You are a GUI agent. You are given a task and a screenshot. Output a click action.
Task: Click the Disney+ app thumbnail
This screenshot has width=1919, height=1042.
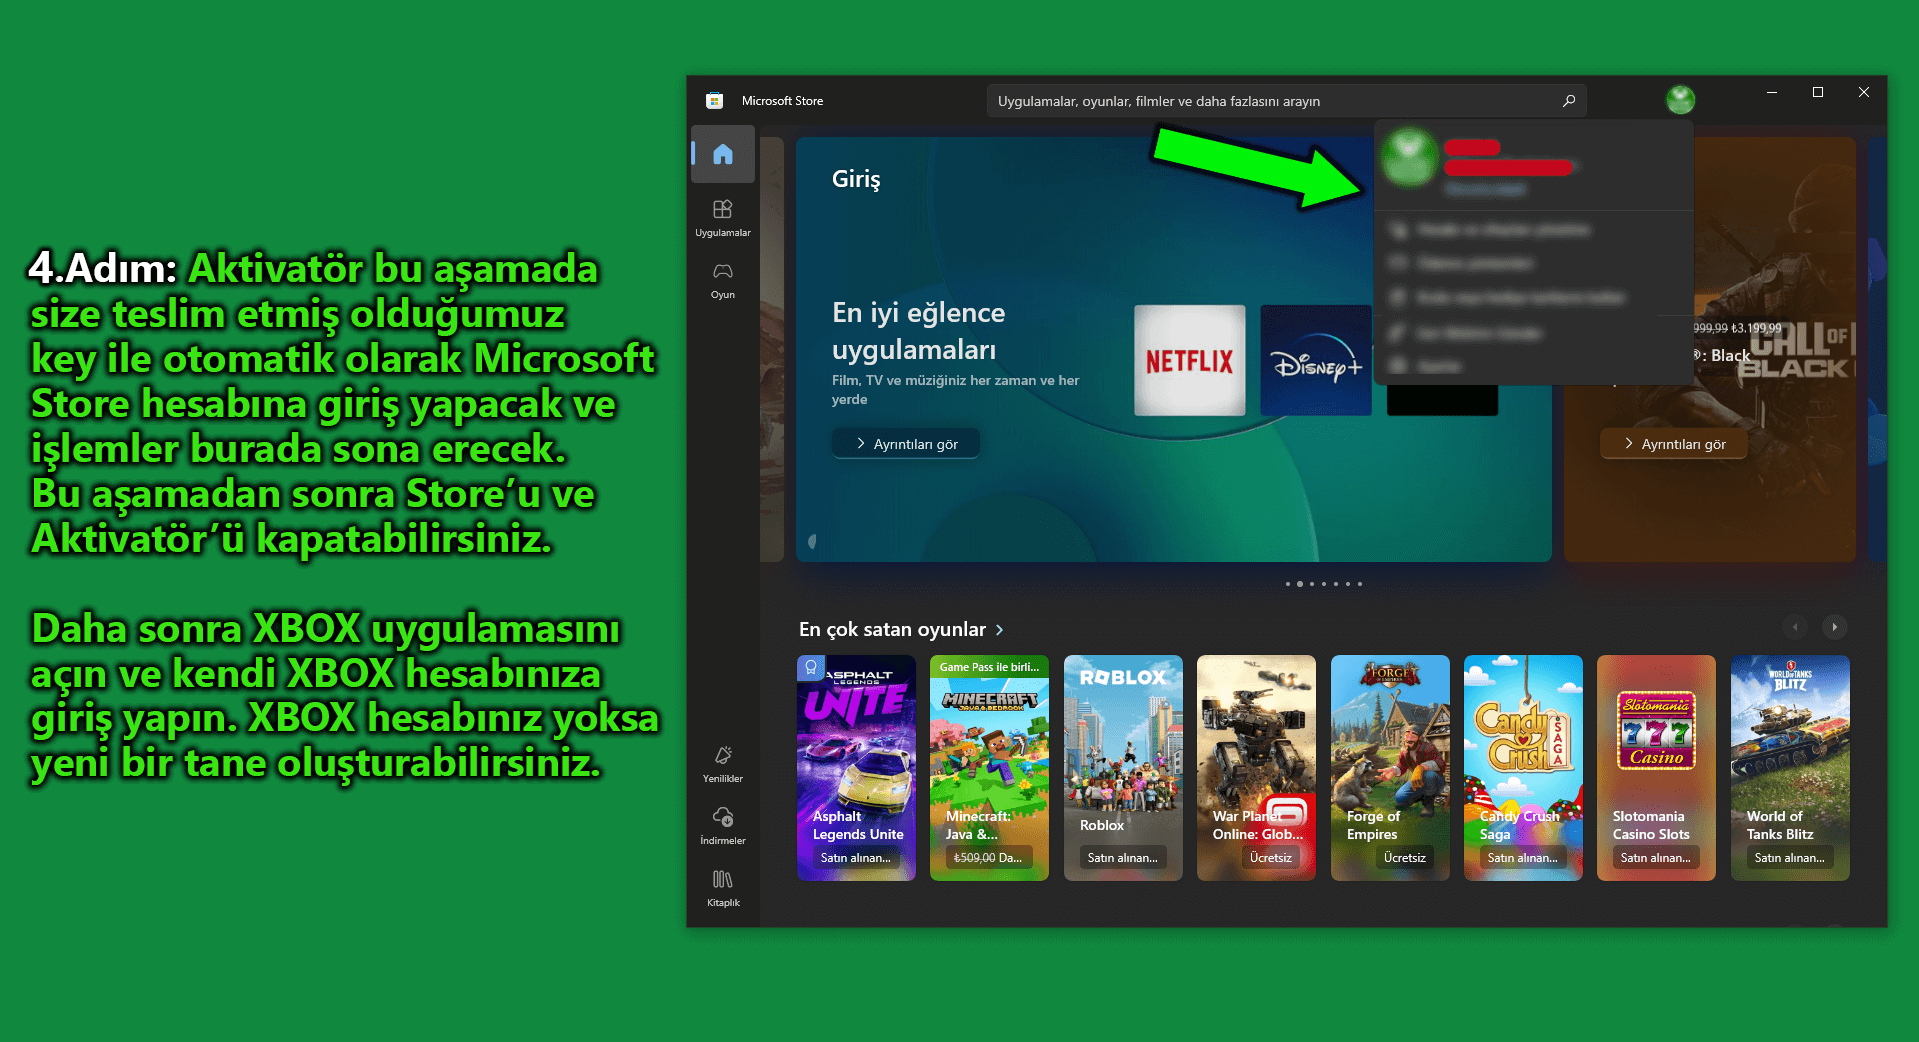click(1315, 360)
